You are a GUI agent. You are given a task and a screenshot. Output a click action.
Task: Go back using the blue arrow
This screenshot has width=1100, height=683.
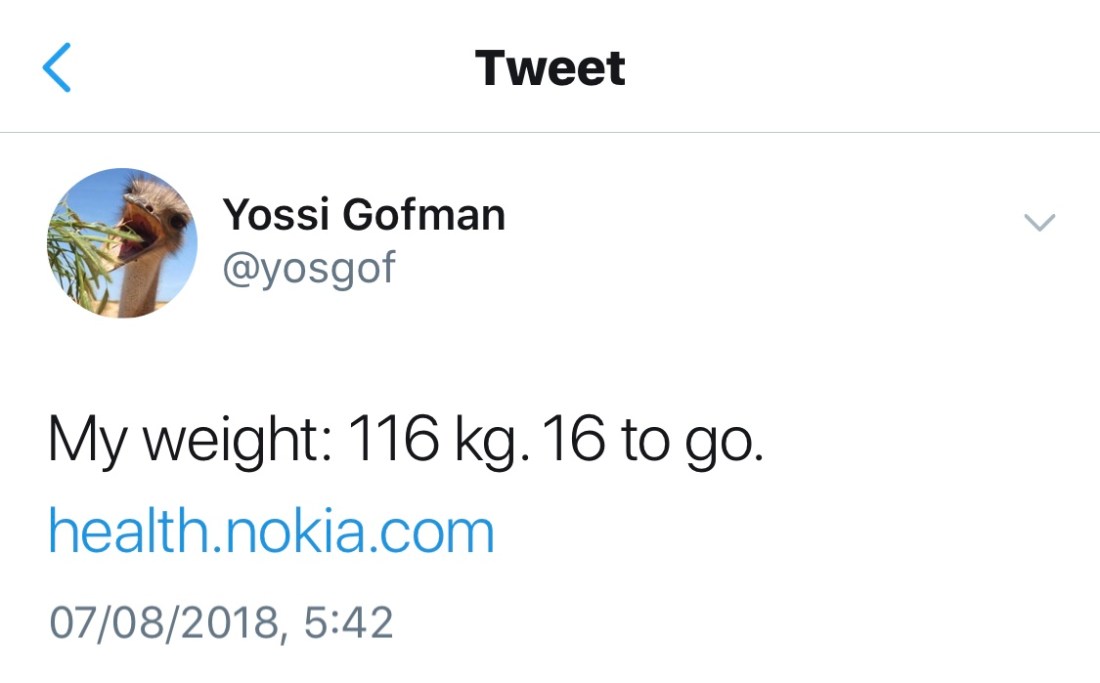click(x=57, y=69)
